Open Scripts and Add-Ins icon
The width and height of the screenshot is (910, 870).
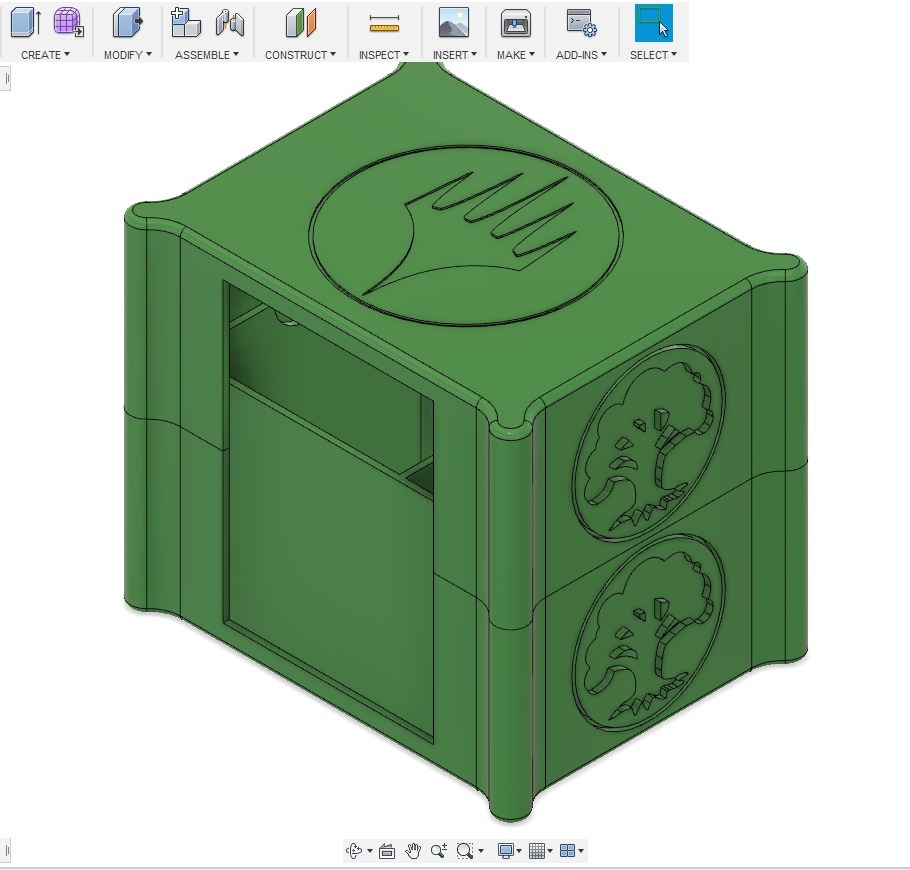point(581,22)
